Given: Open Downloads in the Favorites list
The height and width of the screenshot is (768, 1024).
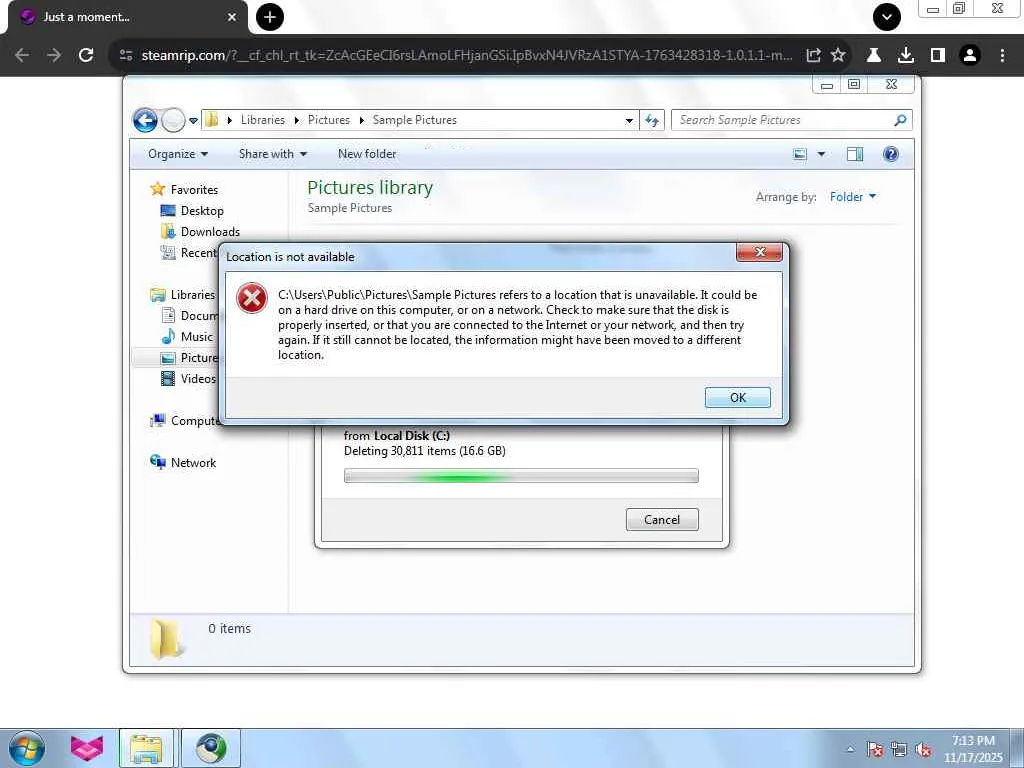Looking at the screenshot, I should click(x=210, y=231).
